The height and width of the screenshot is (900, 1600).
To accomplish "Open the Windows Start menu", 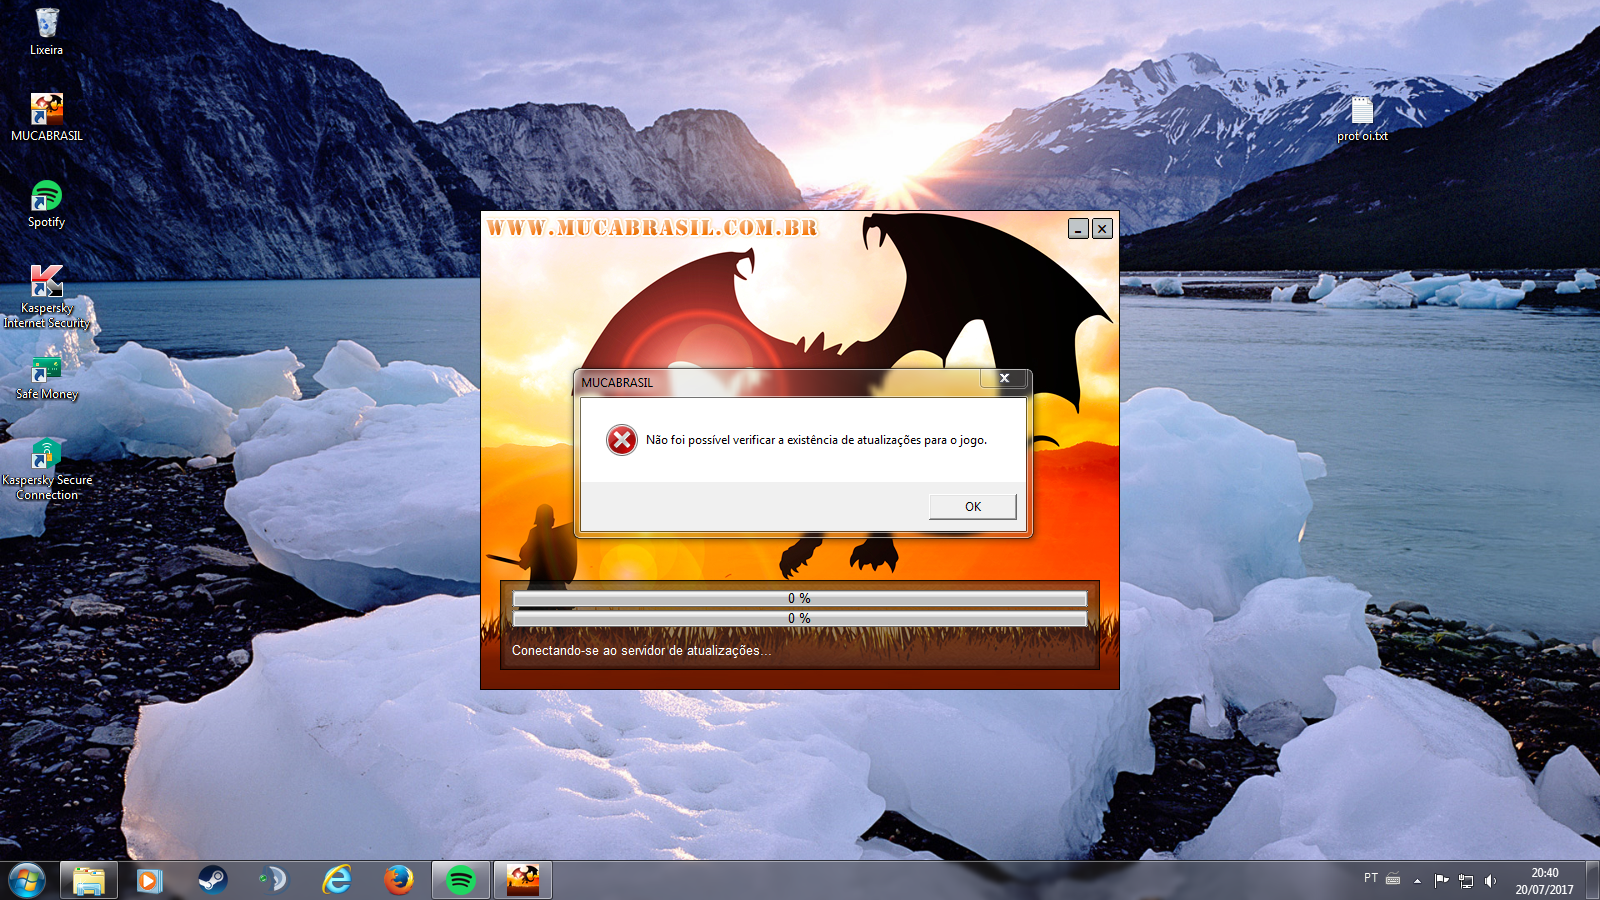I will pos(27,880).
